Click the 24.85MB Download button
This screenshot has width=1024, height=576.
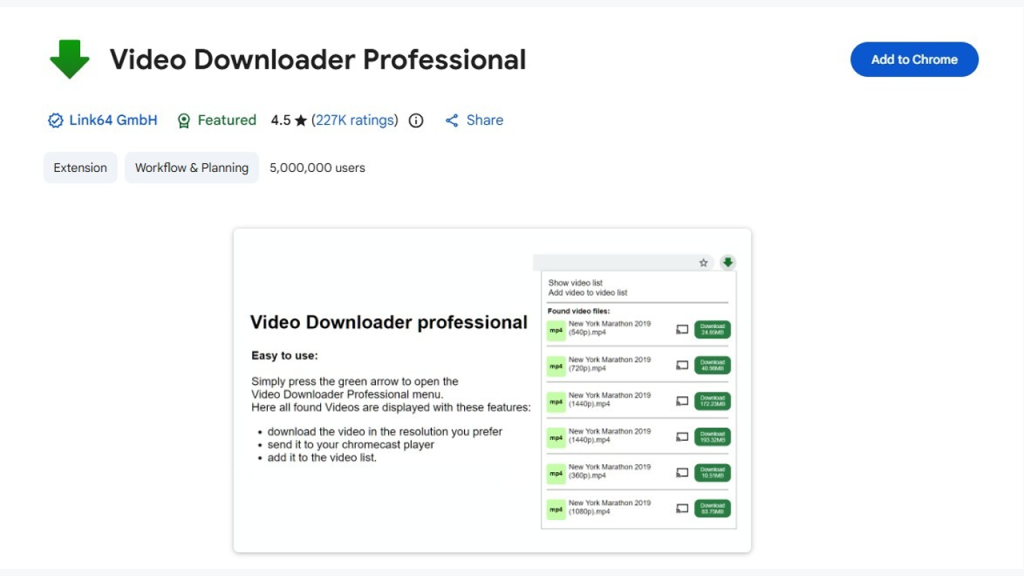tap(712, 329)
